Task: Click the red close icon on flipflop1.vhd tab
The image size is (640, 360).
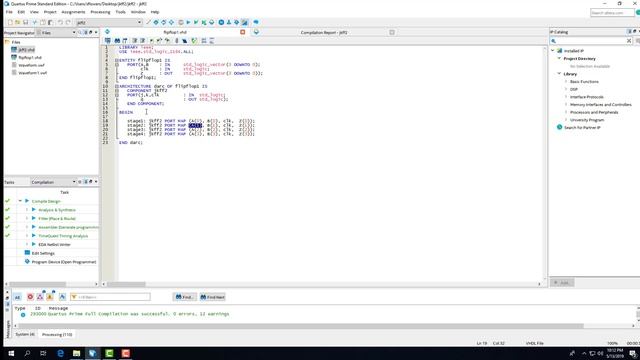Action: 242,32
